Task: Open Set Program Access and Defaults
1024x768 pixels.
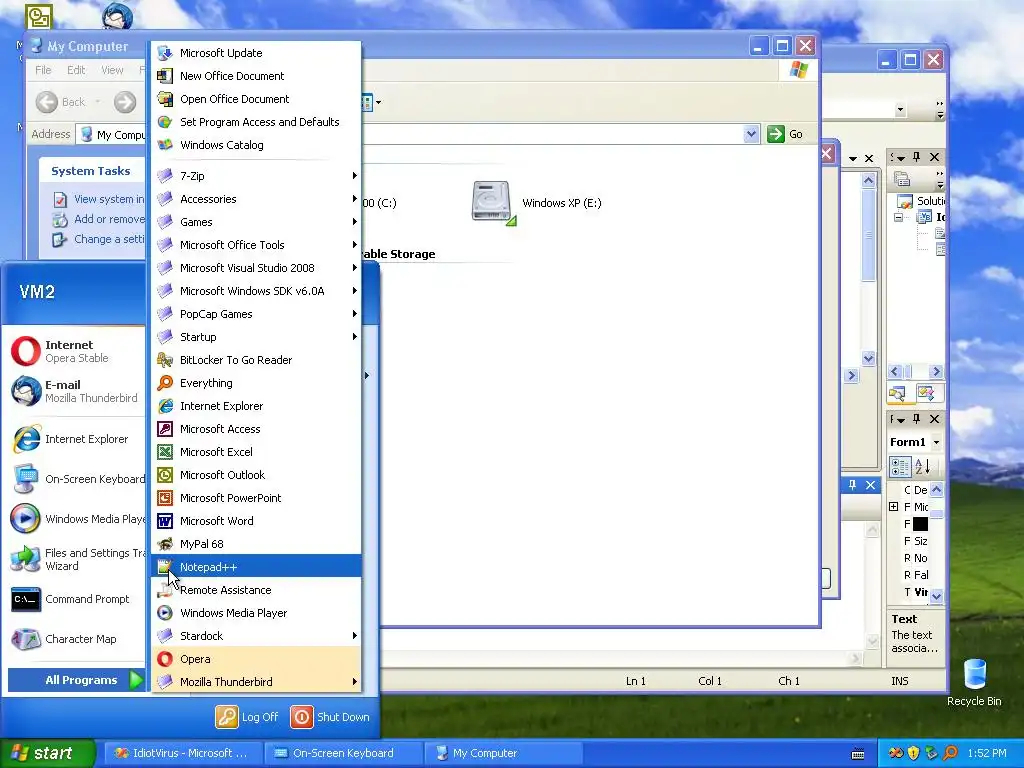Action: [x=256, y=121]
